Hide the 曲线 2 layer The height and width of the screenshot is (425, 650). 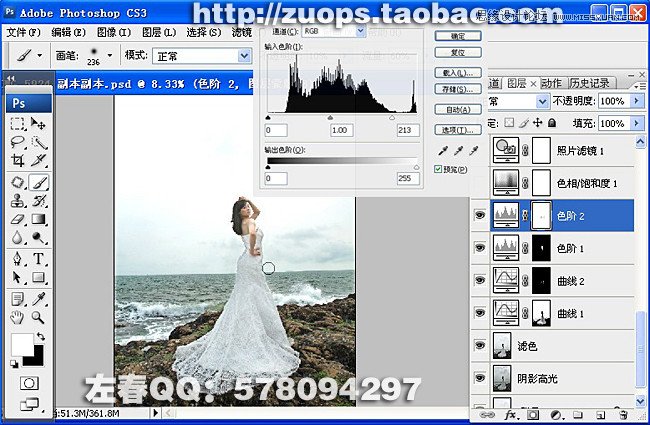(480, 280)
